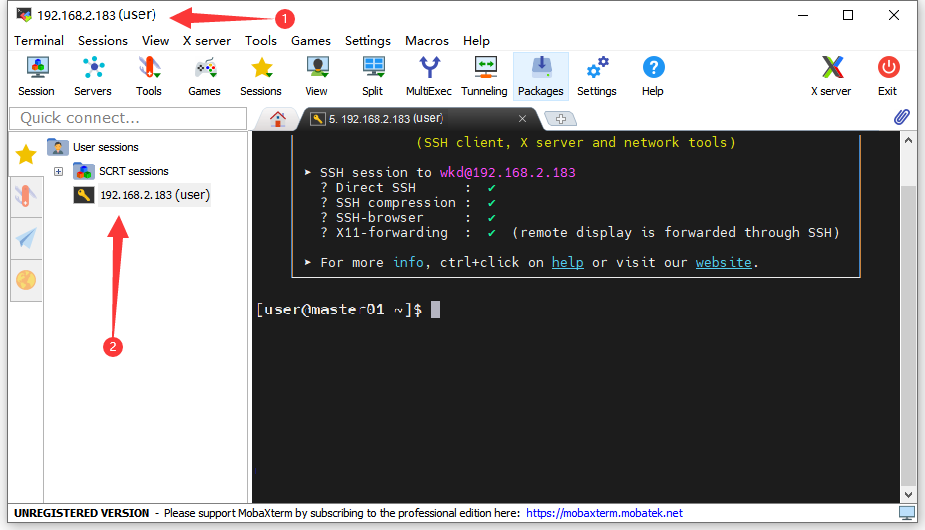Open the Terminal menu

(x=39, y=41)
